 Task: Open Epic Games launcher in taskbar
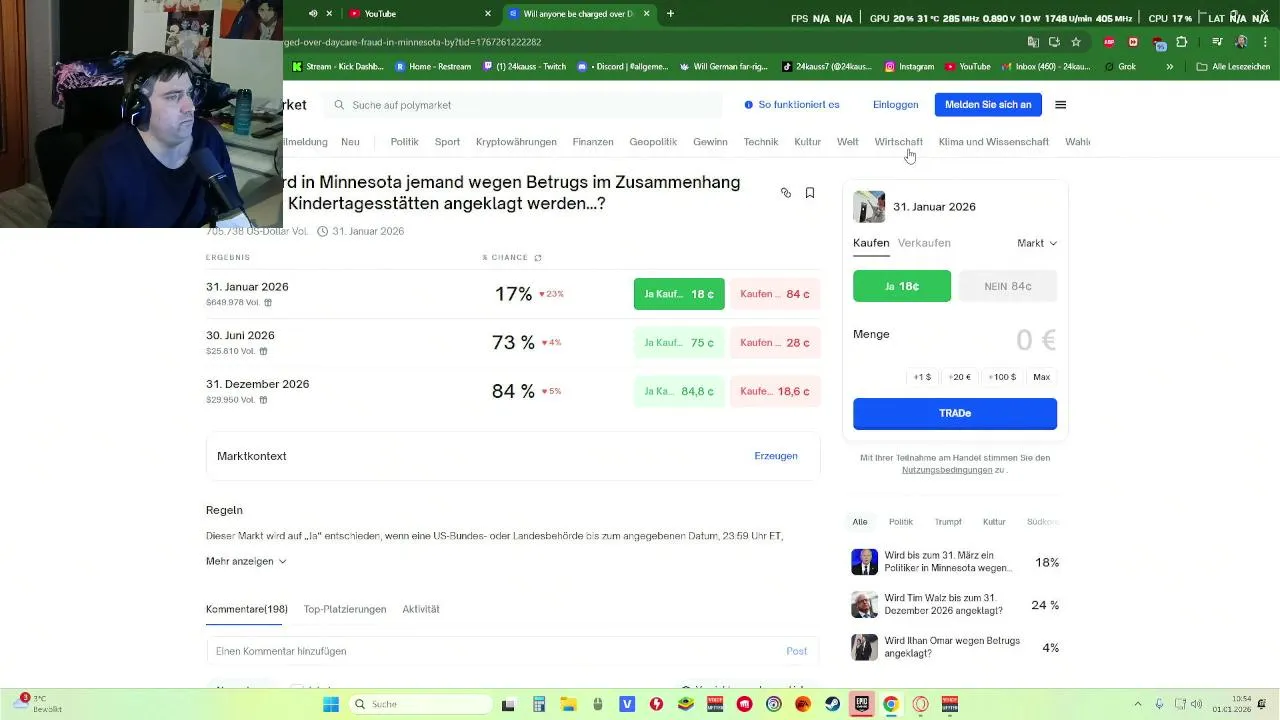[861, 704]
